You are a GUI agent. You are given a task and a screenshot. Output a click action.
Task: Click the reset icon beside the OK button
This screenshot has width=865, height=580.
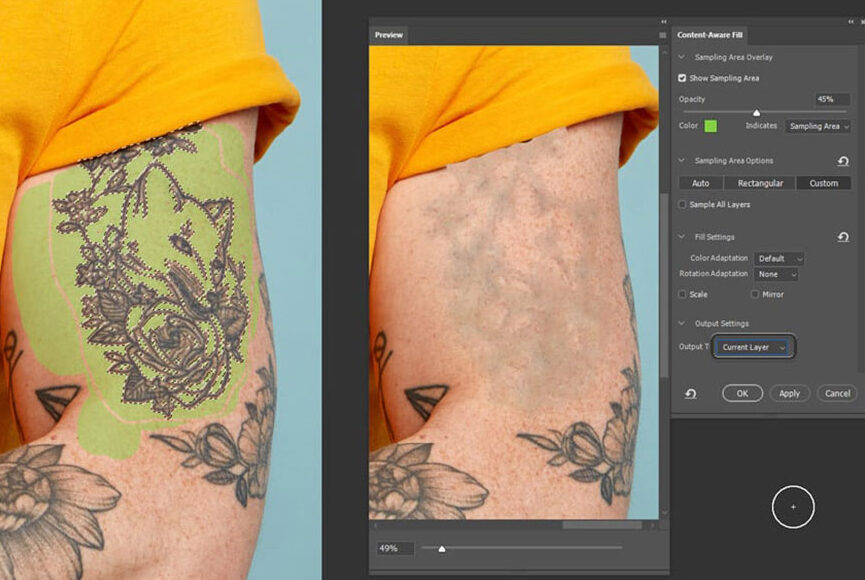692,393
